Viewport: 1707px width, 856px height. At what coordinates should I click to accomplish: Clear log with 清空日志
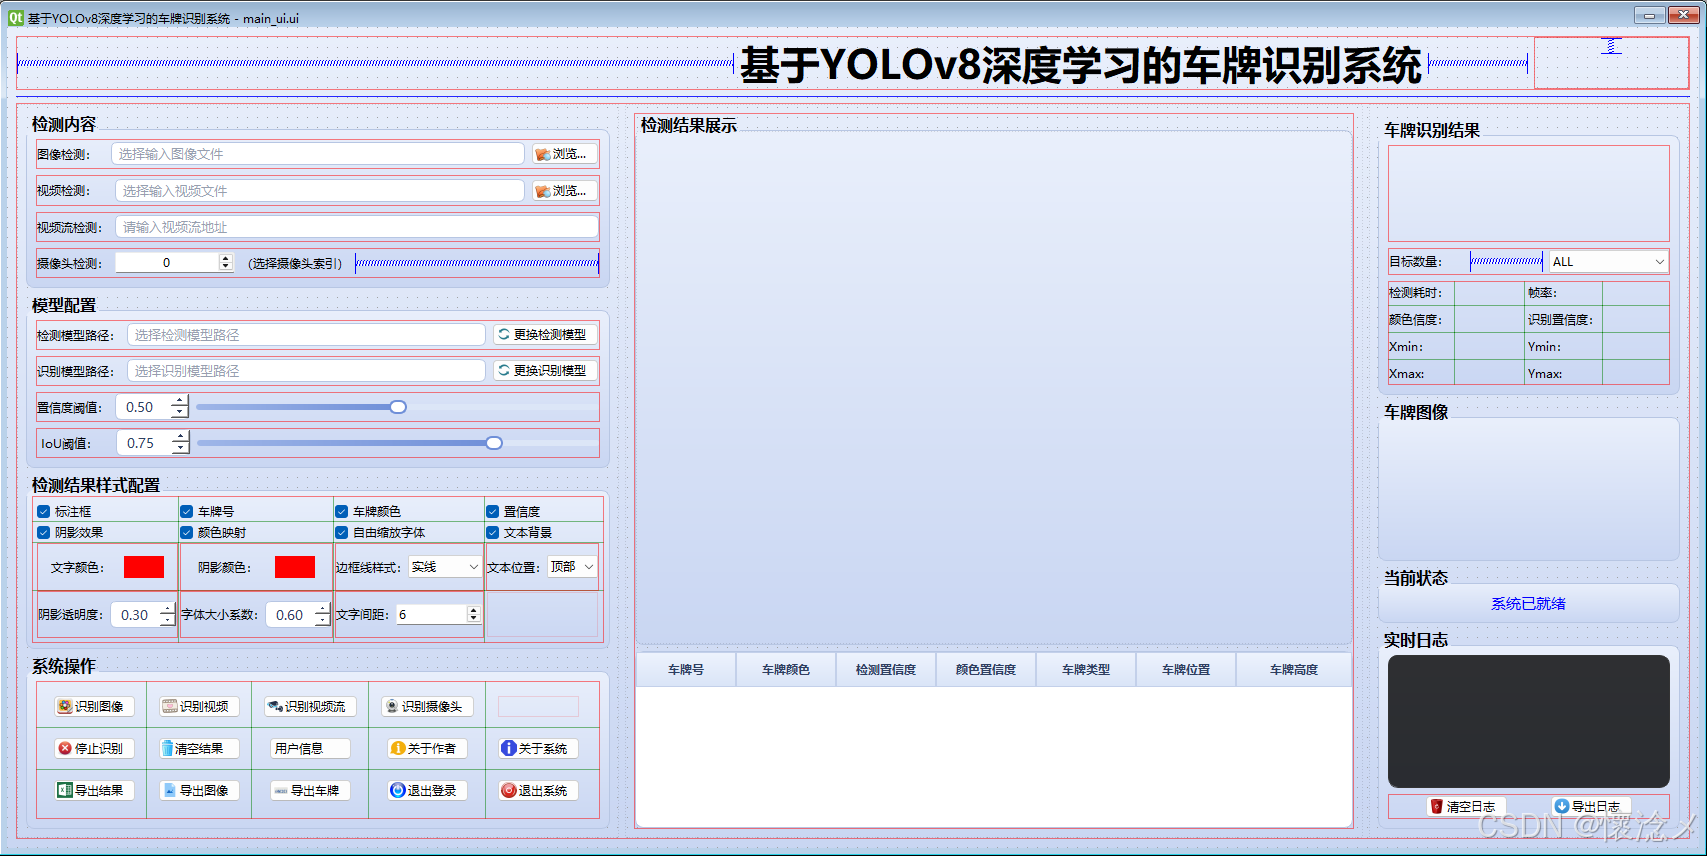pos(1466,806)
